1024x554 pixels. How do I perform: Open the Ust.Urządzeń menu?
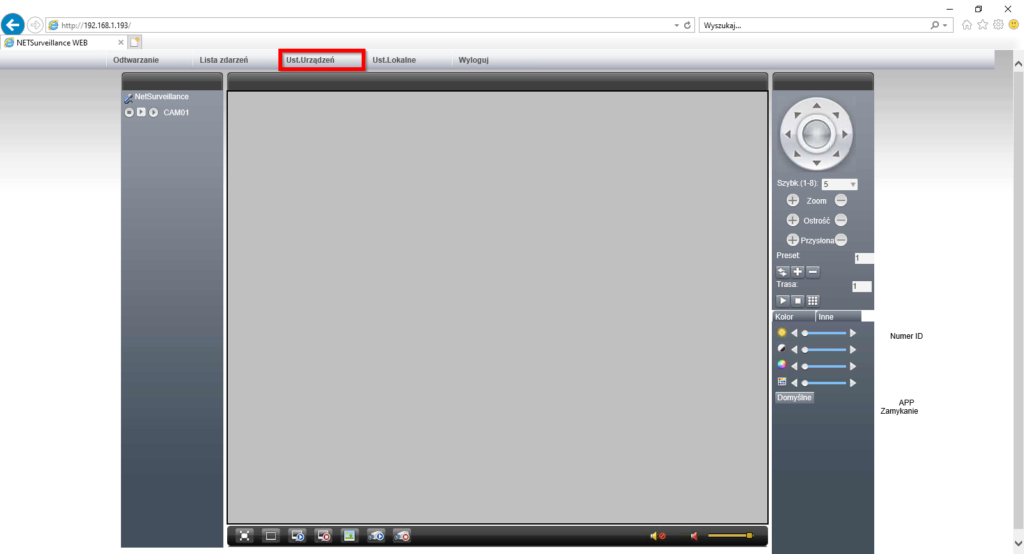point(322,60)
